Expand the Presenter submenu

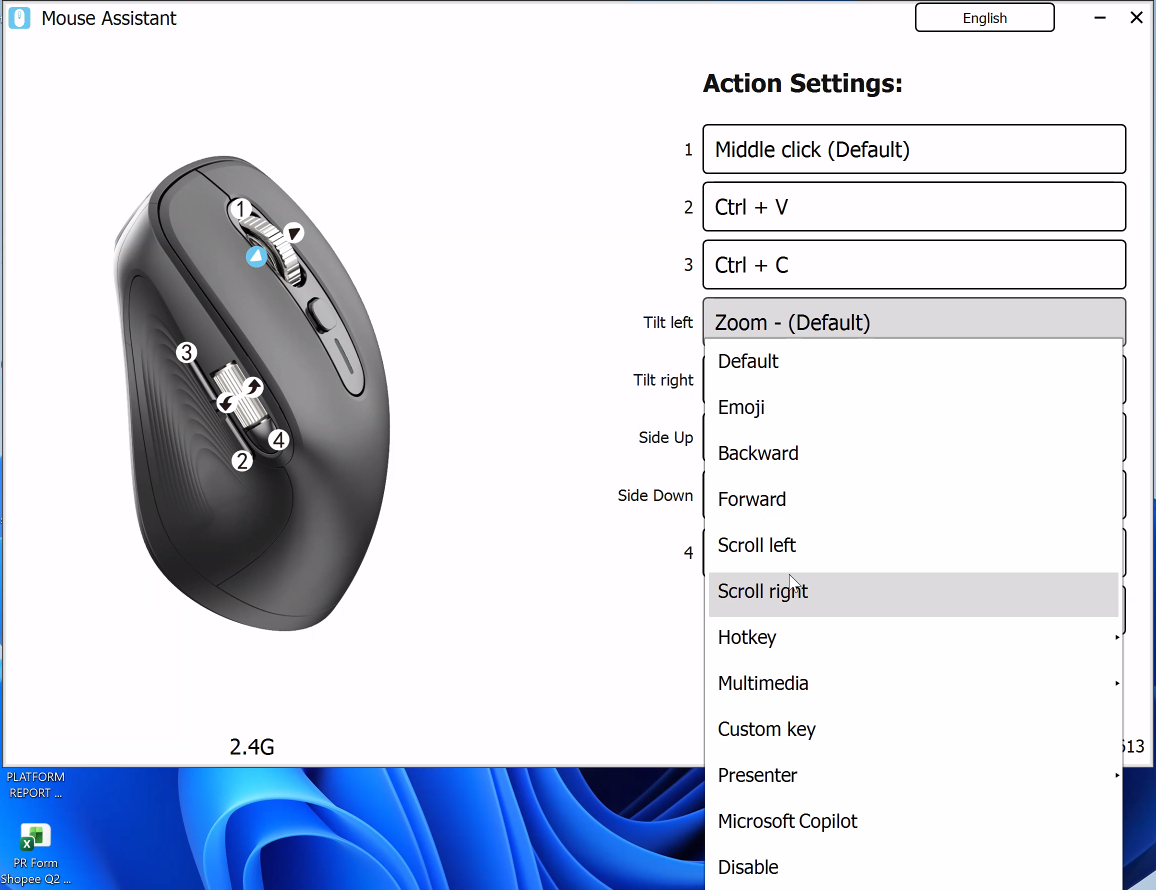[x=913, y=775]
